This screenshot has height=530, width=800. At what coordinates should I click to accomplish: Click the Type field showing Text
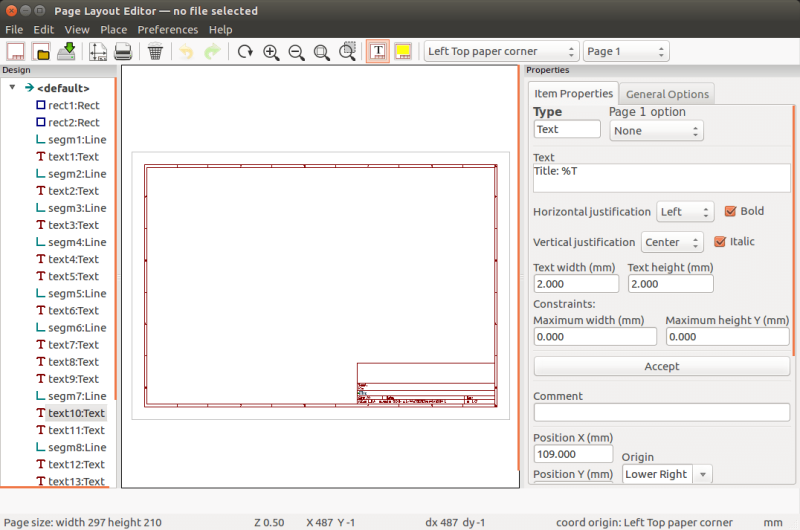coord(567,129)
